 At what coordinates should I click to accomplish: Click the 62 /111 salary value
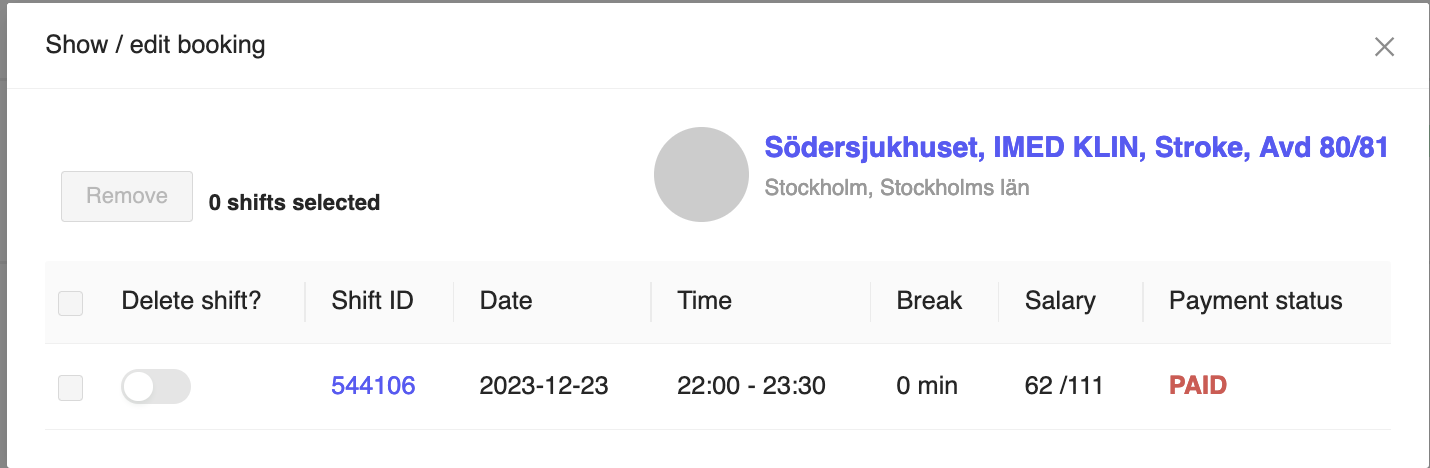[x=1064, y=386]
